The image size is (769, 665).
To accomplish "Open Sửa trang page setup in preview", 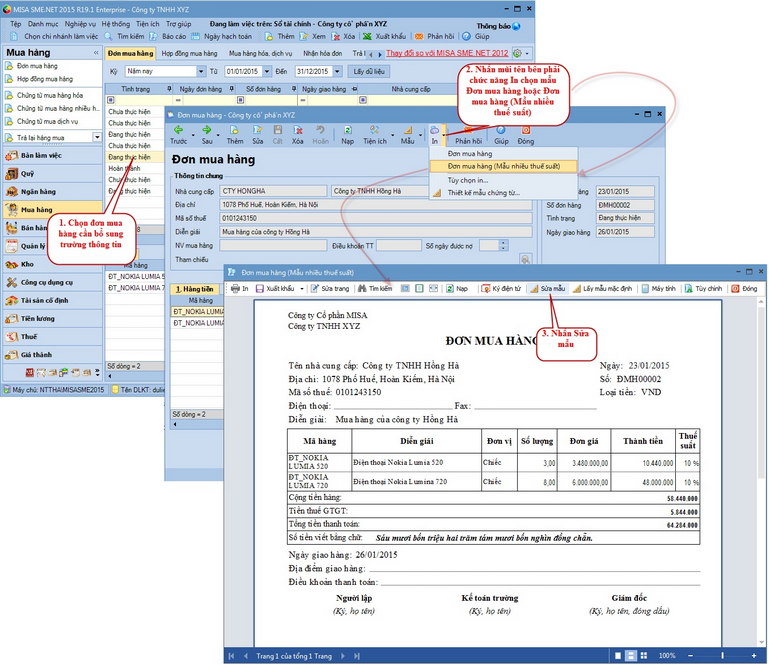I will [x=330, y=288].
